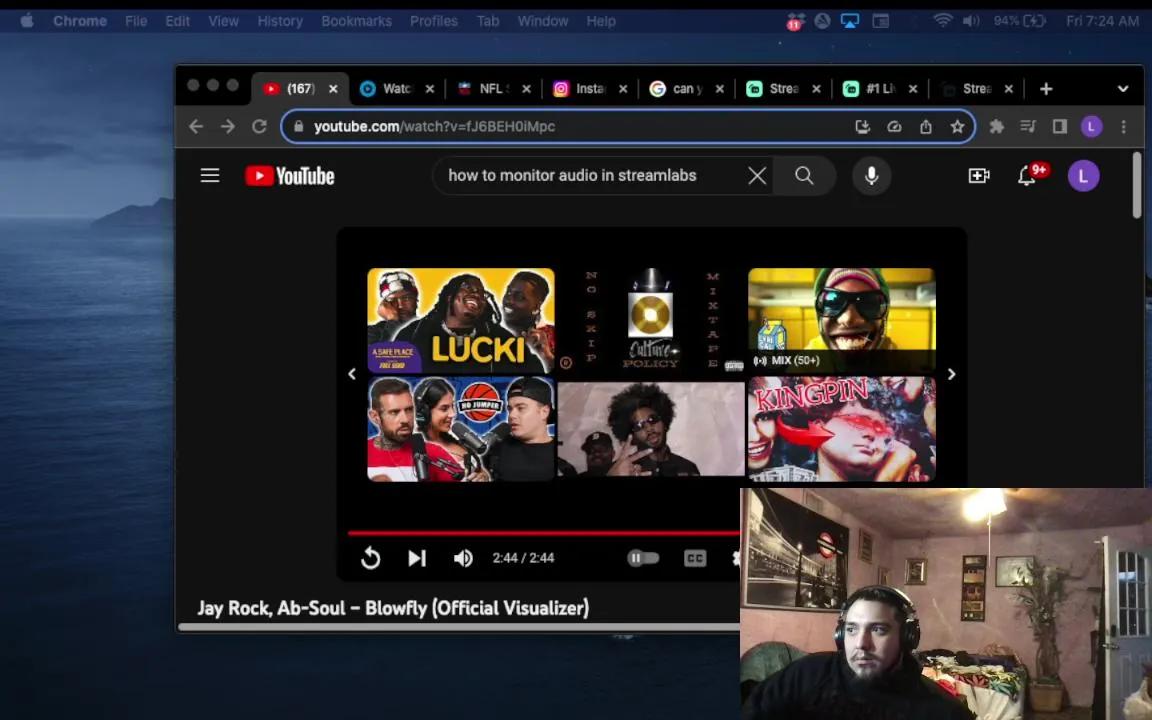
Task: Switch to the Google "can y" tab
Action: (687, 89)
